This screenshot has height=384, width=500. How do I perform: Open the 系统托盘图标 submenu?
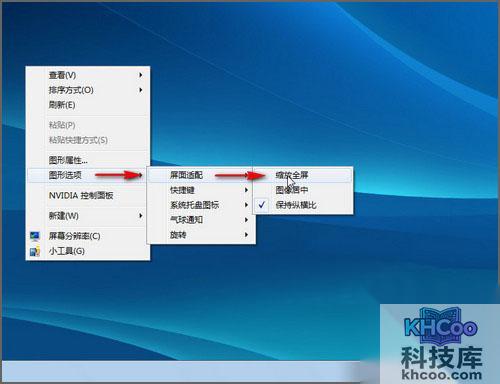pyautogui.click(x=201, y=205)
